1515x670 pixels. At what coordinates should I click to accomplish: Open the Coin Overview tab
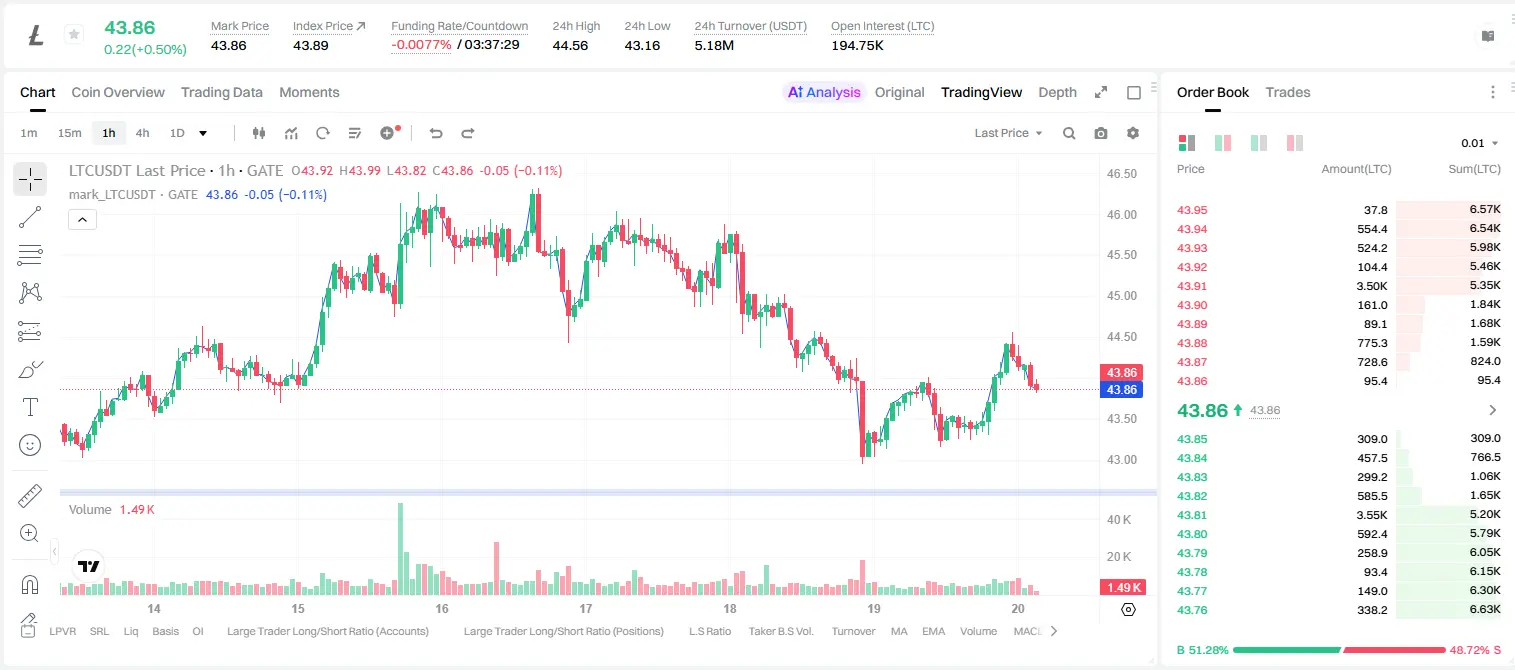[x=118, y=92]
